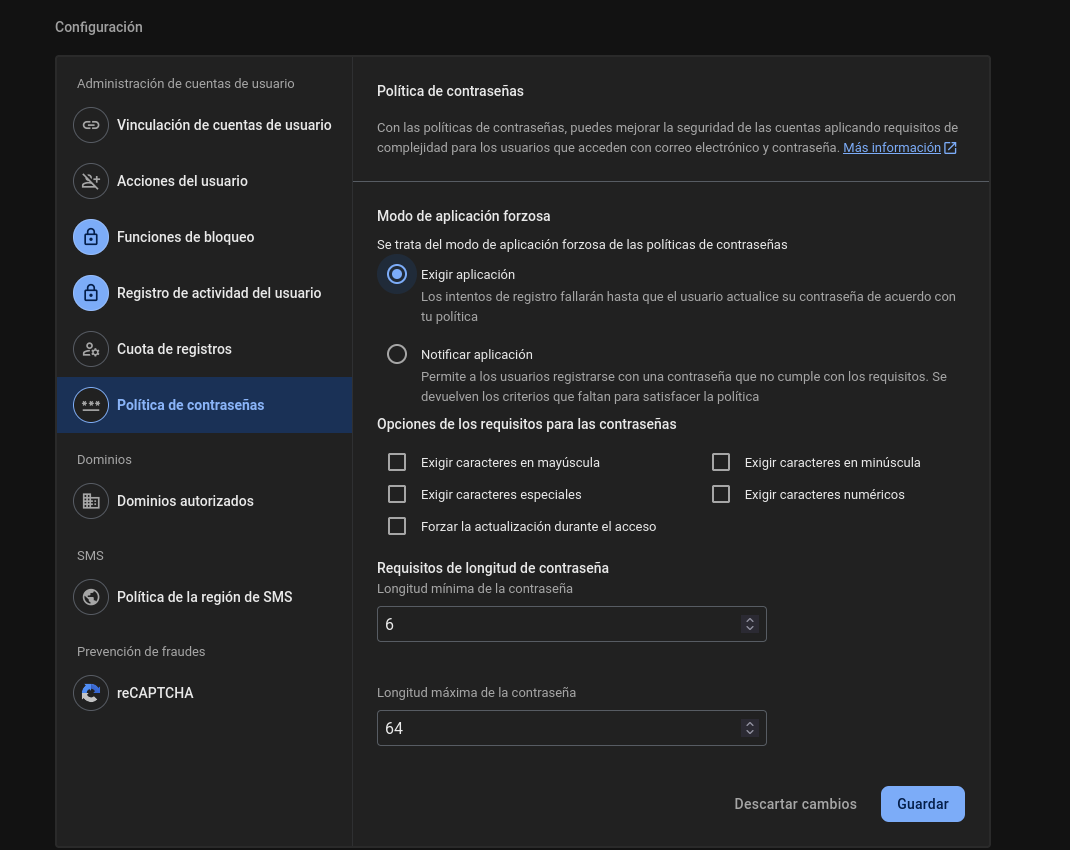Go to Cuota de registros section

point(174,349)
